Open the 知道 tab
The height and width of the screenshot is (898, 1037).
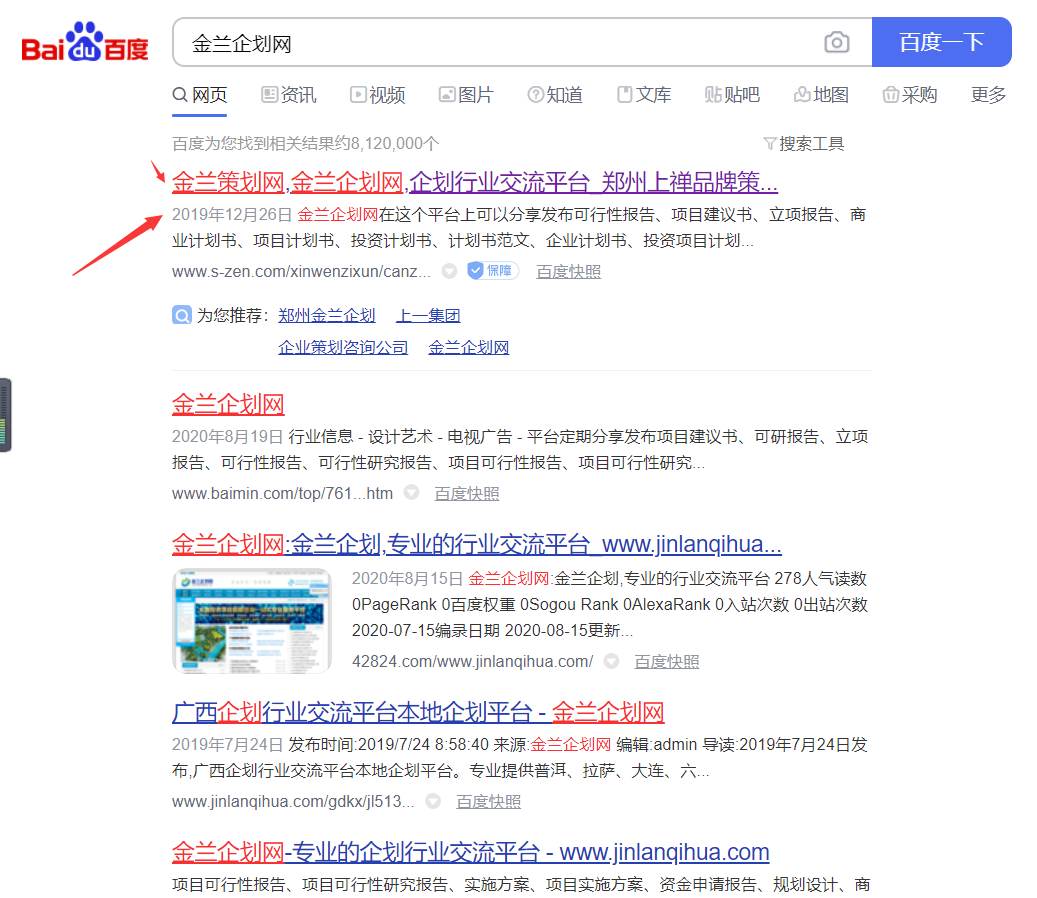coord(555,95)
